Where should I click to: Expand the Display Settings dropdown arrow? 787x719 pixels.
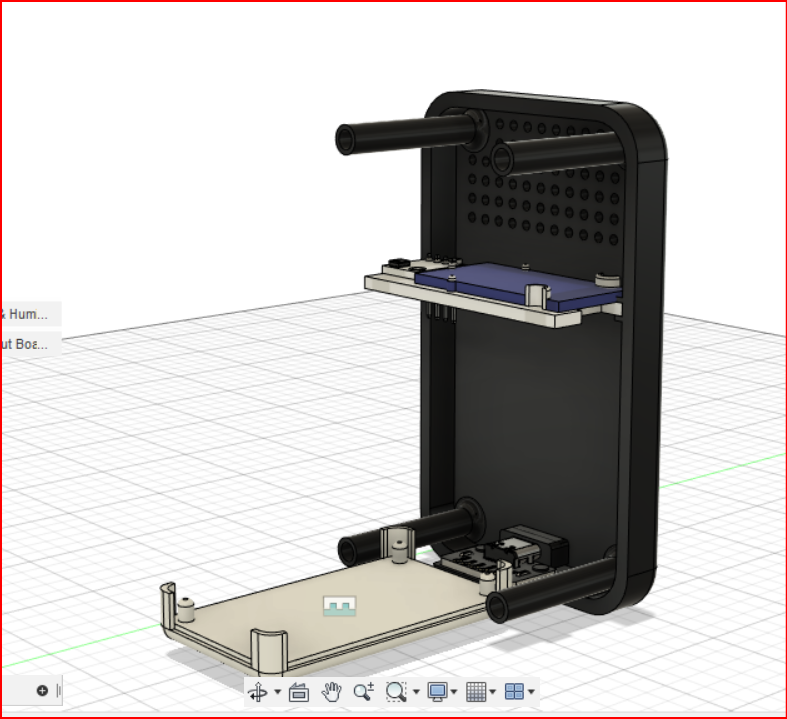pyautogui.click(x=454, y=692)
